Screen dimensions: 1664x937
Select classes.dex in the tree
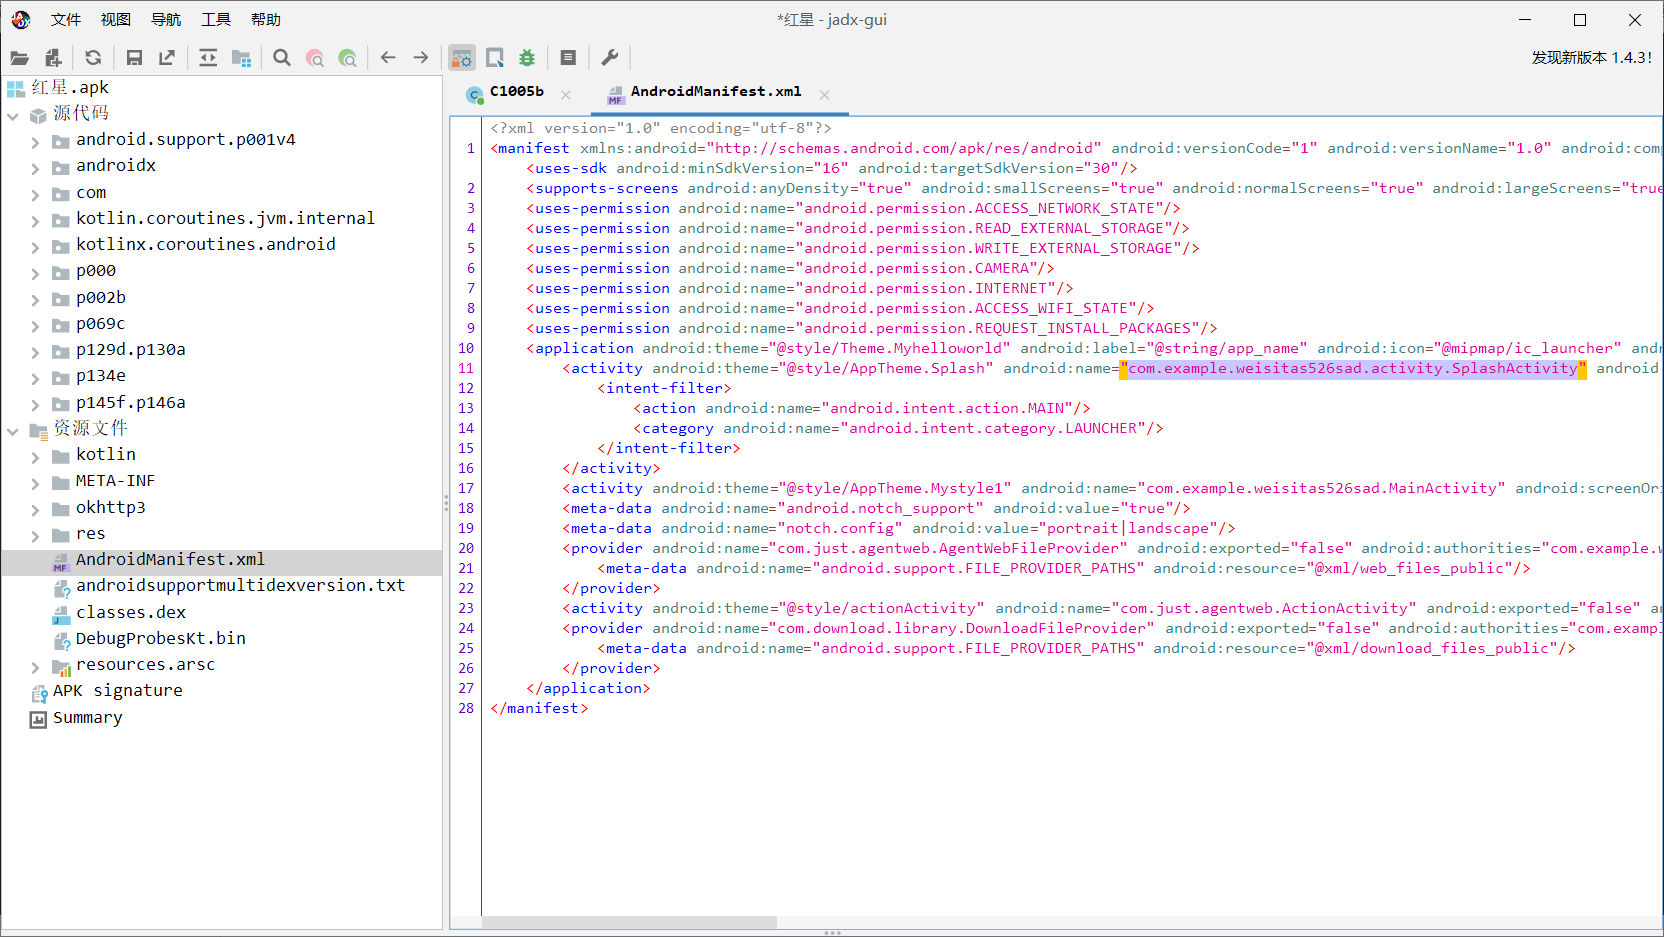point(131,612)
